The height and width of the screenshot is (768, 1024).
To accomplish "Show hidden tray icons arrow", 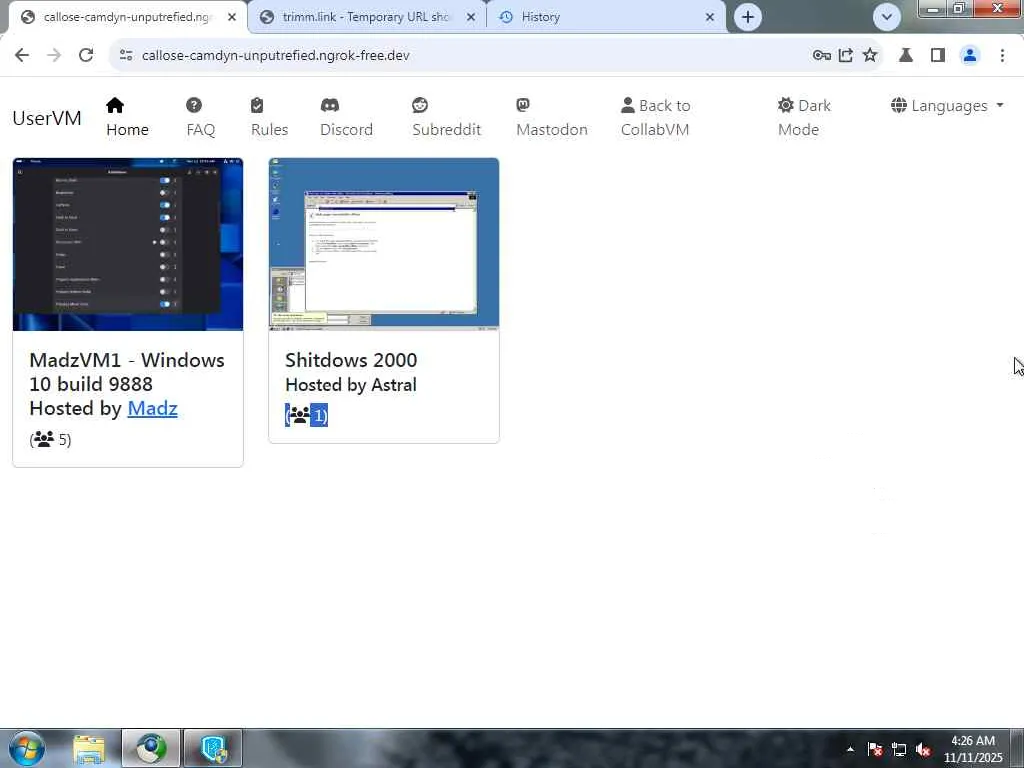I will [x=850, y=749].
